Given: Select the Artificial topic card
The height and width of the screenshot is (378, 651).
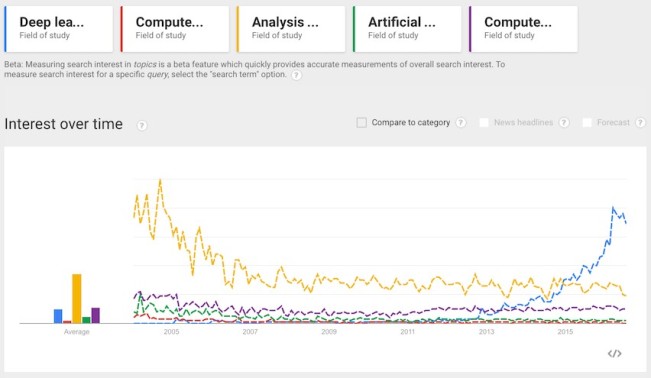Looking at the screenshot, I should 407,29.
